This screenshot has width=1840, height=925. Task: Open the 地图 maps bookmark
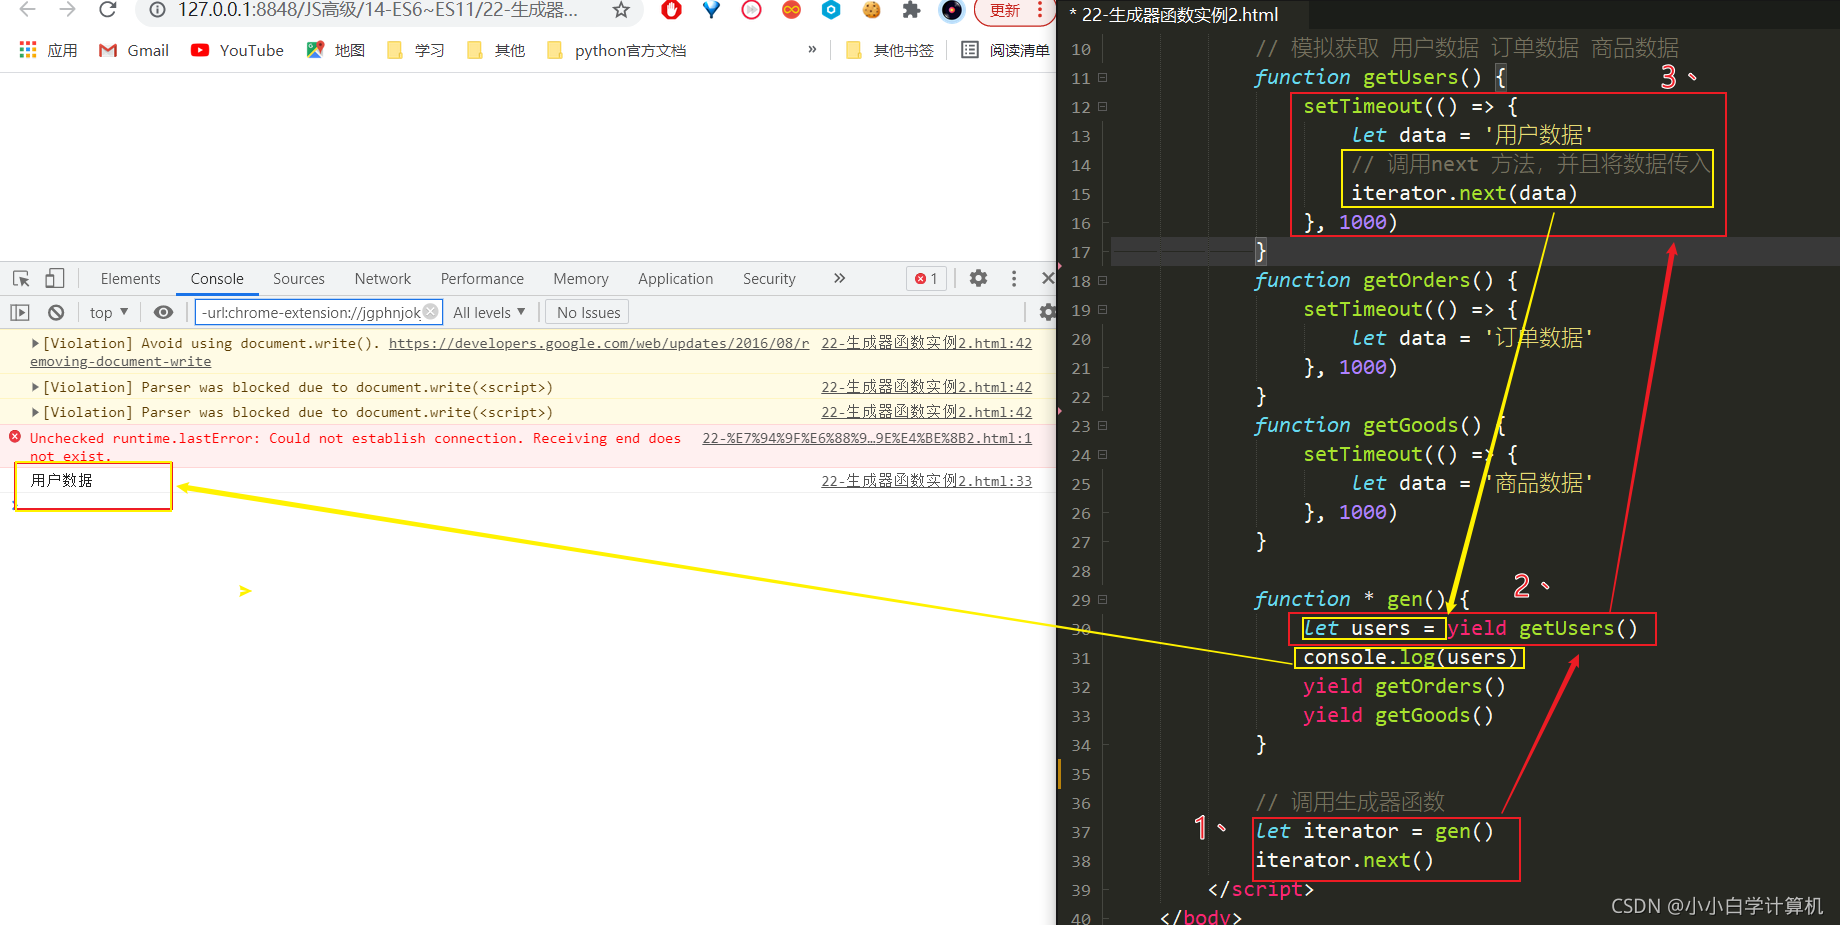(x=336, y=50)
